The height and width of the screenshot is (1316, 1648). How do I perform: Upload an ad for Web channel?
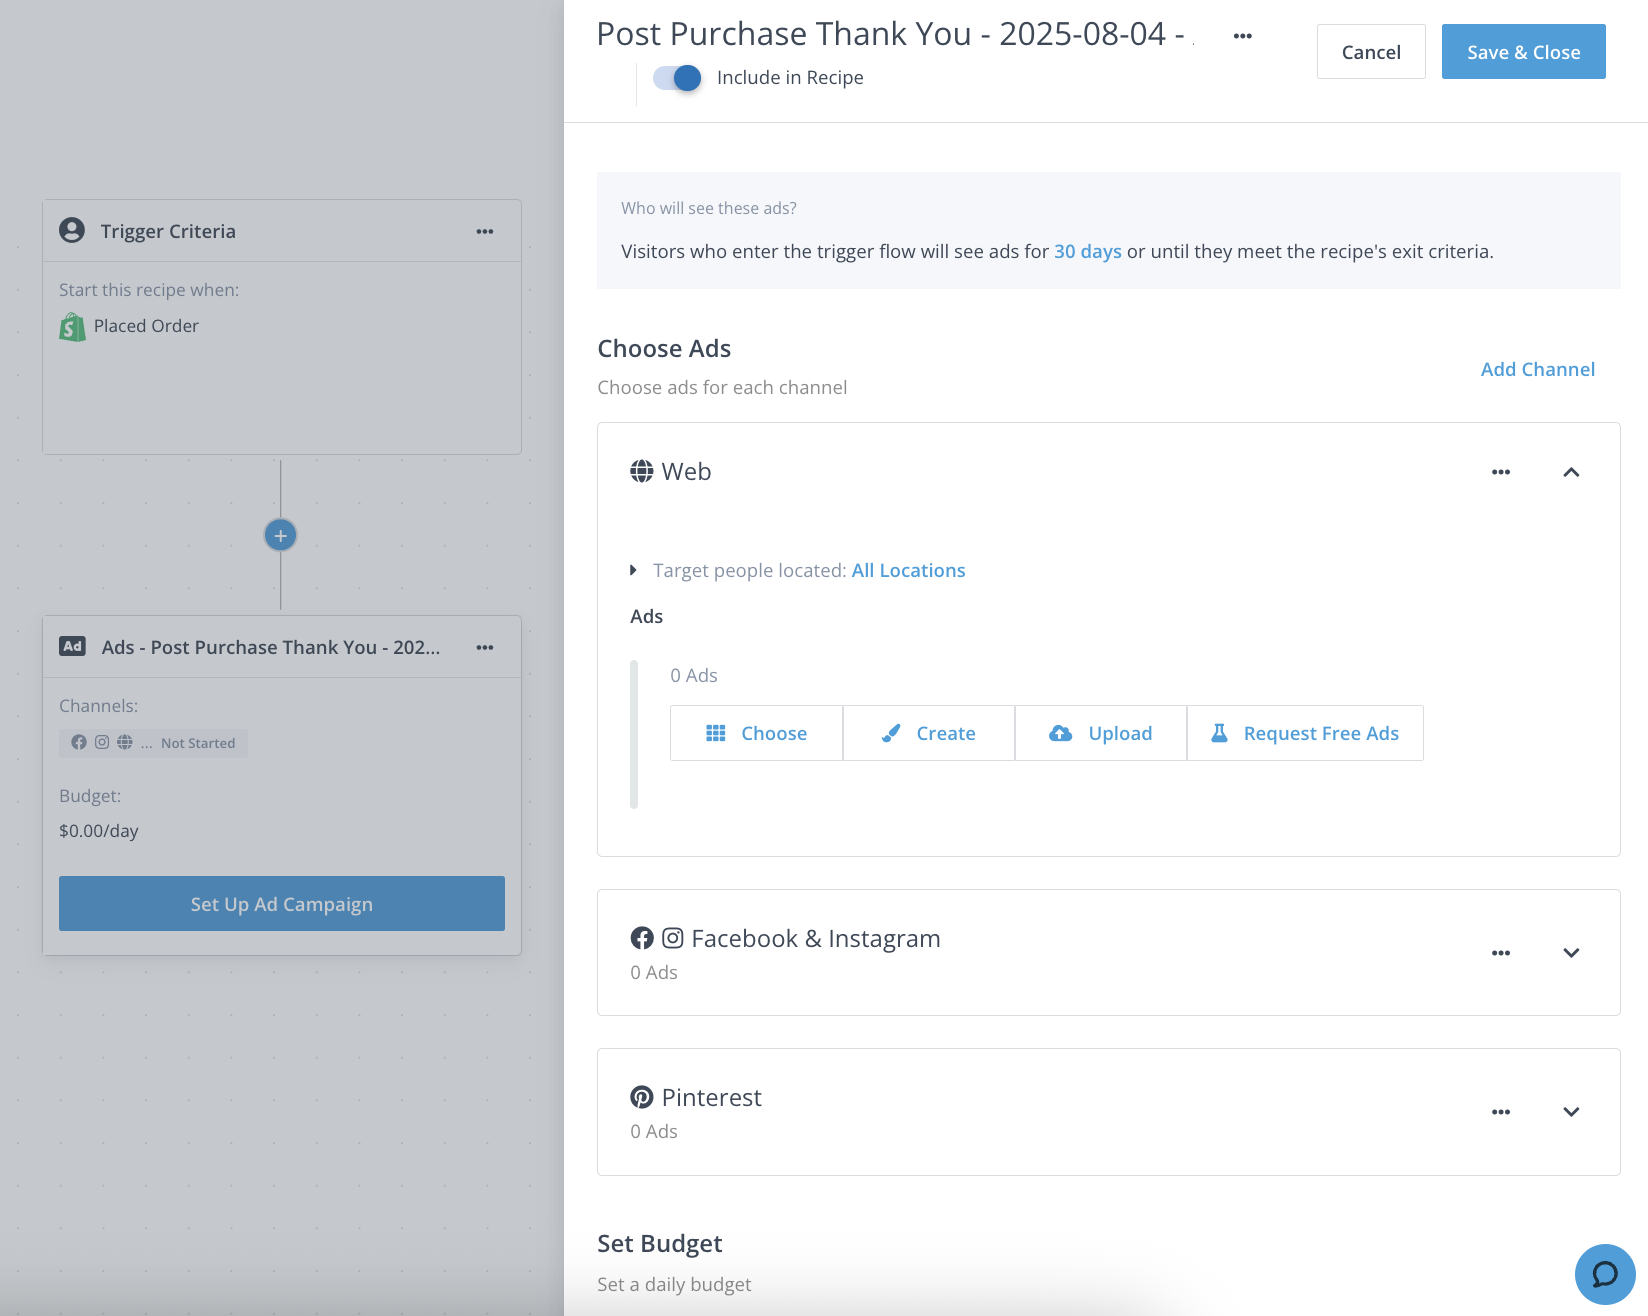click(1100, 733)
